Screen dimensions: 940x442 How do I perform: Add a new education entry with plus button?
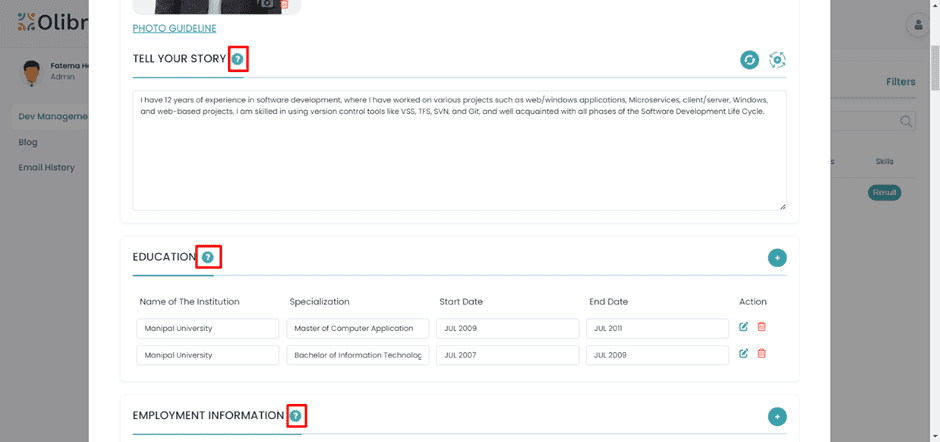(x=777, y=258)
